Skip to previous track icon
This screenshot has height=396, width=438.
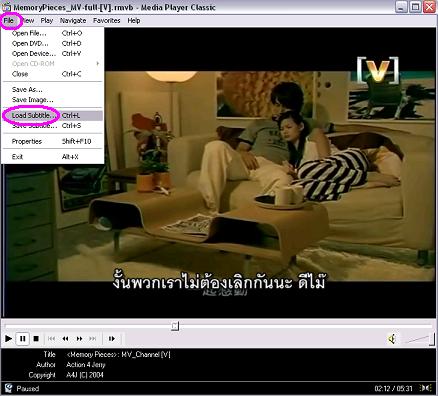[51, 339]
